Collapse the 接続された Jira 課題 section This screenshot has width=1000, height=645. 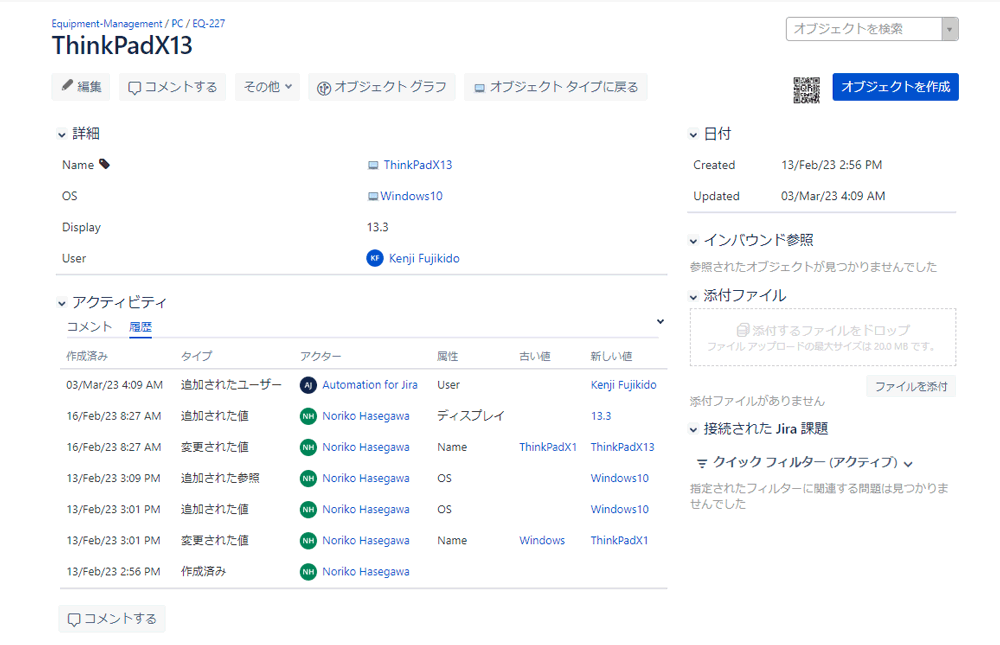693,429
